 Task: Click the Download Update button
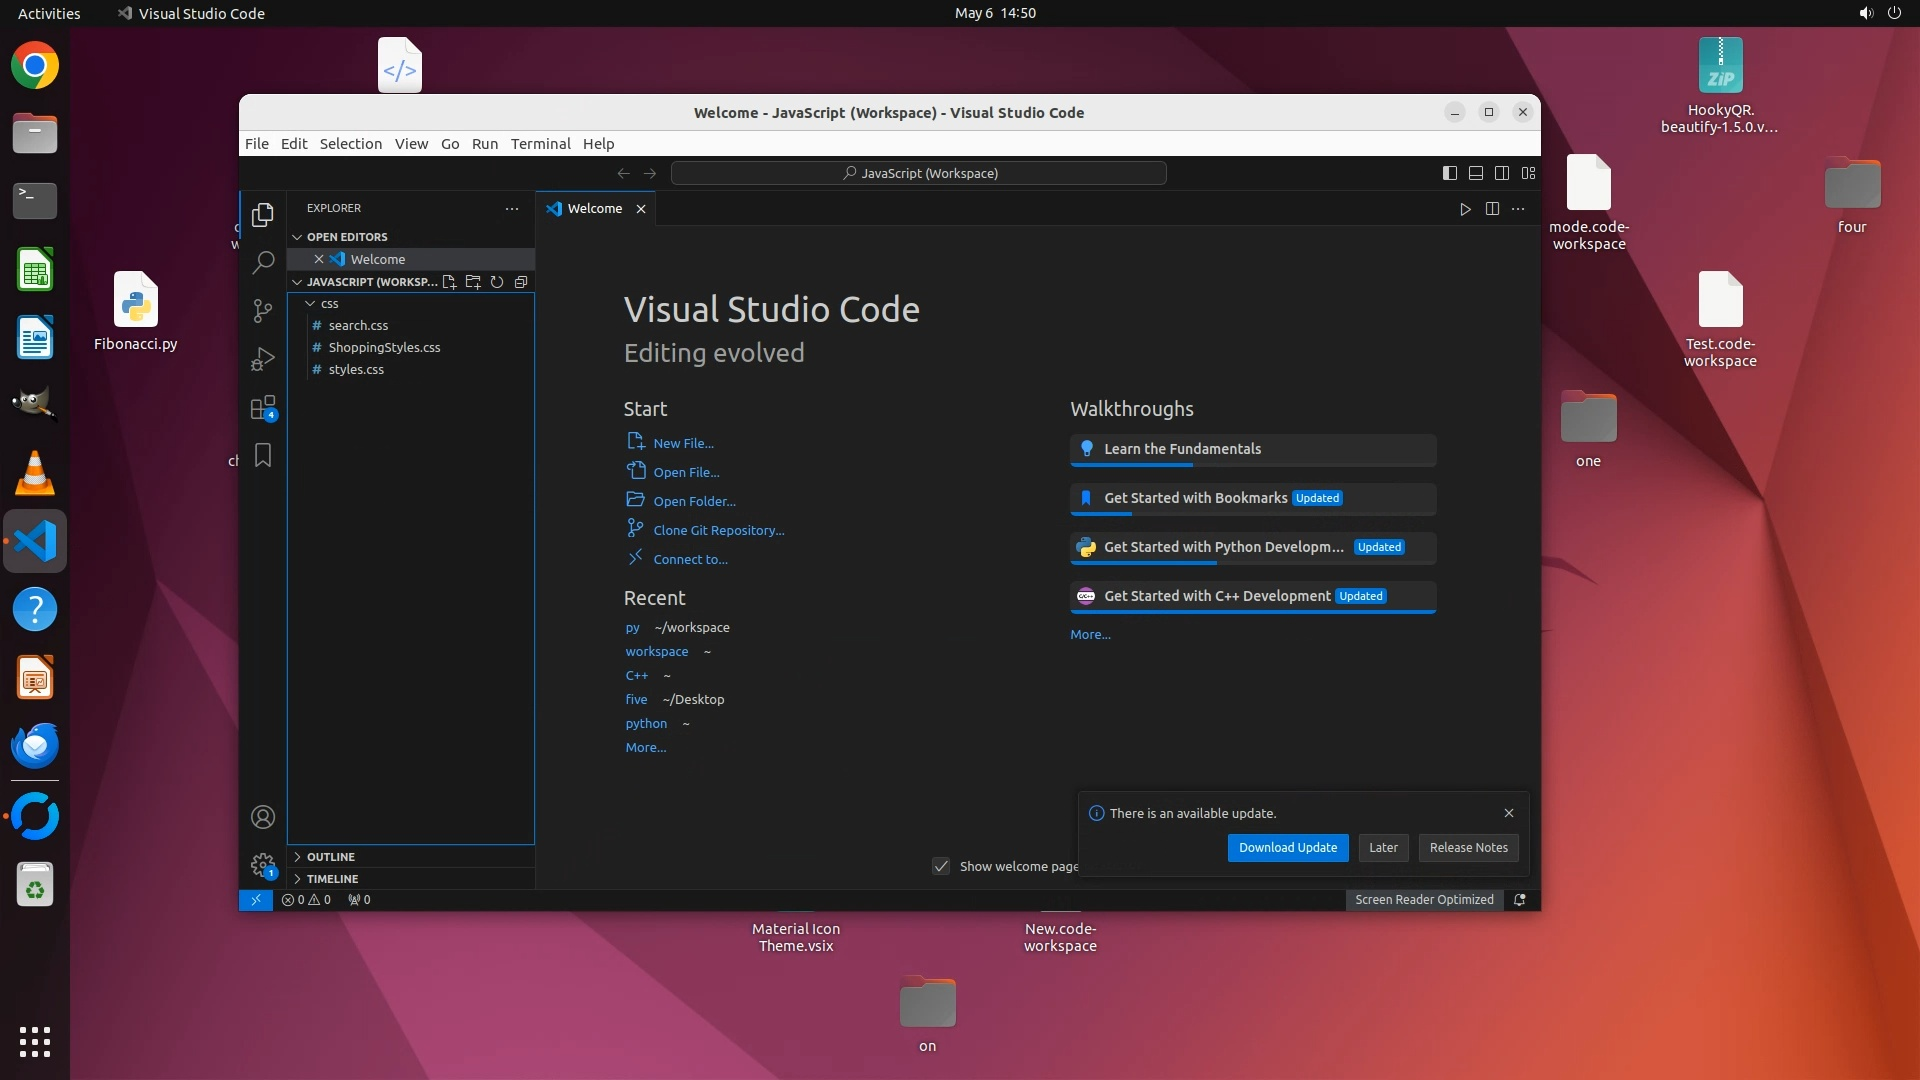[x=1288, y=848]
